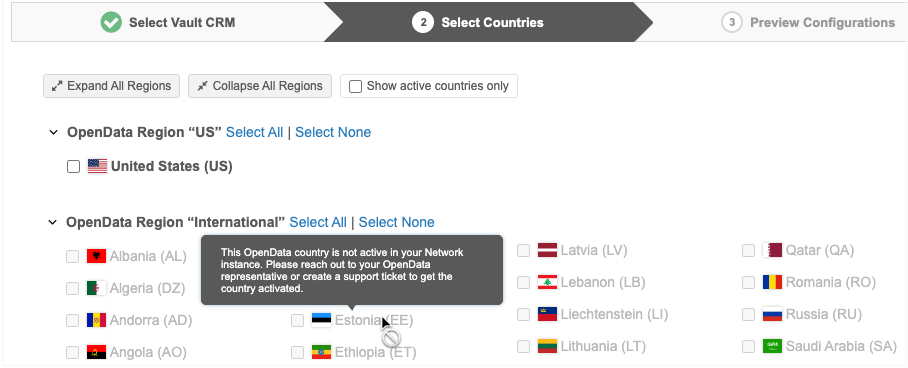908x368 pixels.
Task: Click Select All for International region
Action: [x=318, y=223]
